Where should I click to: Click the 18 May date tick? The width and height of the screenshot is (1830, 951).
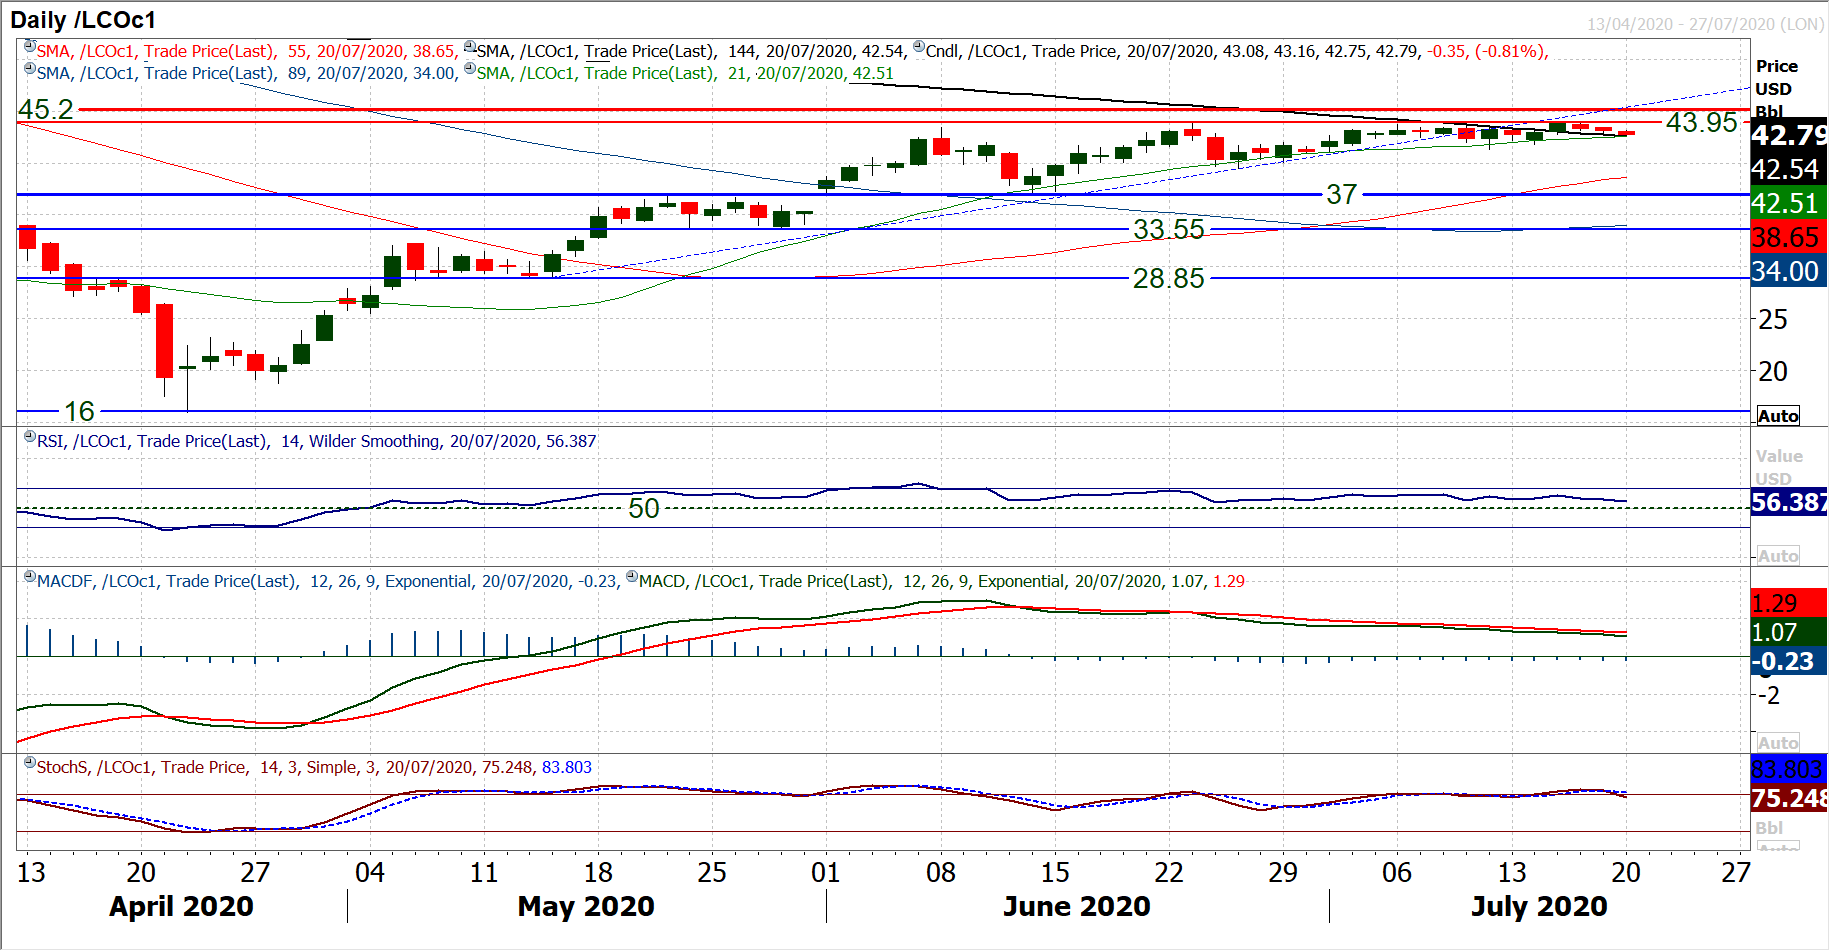[598, 872]
